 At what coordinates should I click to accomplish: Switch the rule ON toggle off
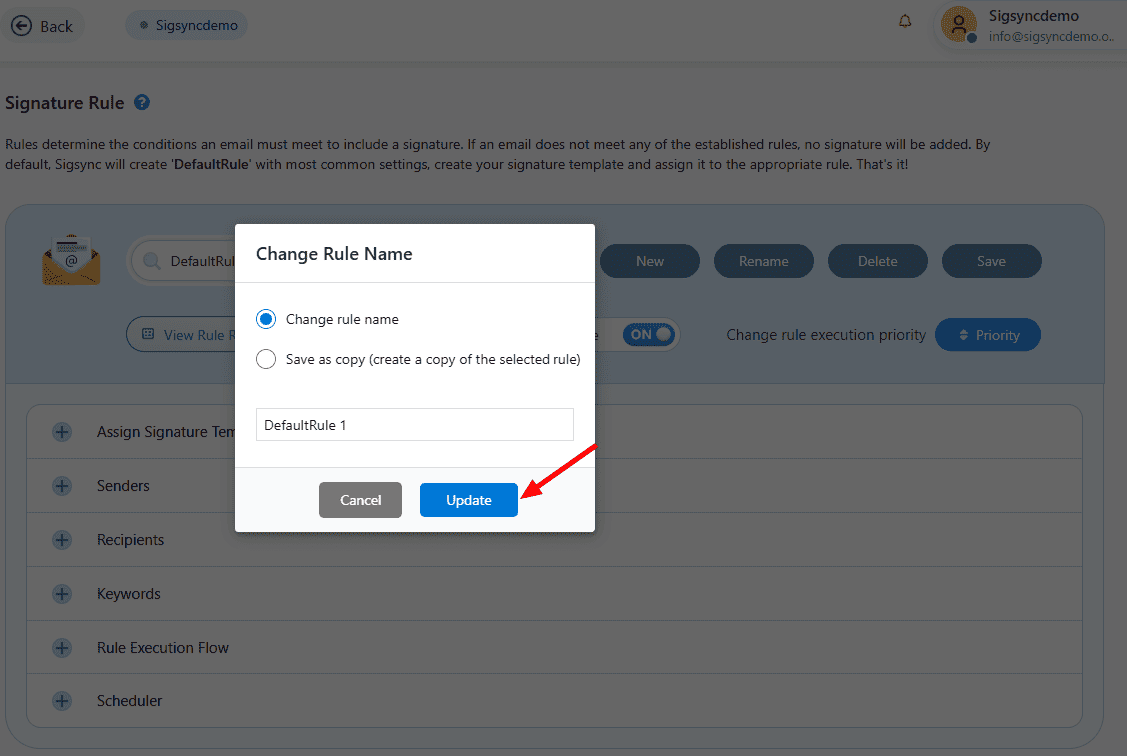648,334
